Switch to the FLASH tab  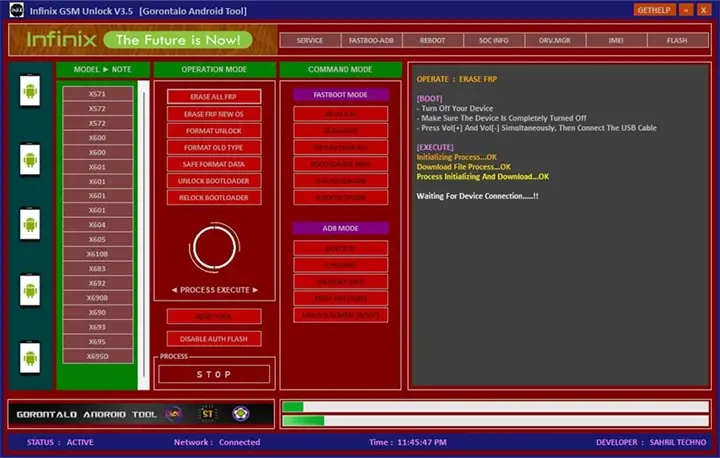pyautogui.click(x=677, y=40)
